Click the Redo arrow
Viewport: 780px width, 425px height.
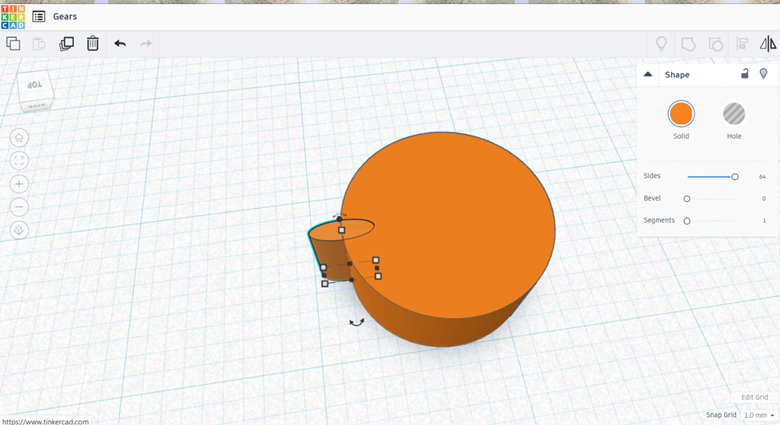pos(146,44)
